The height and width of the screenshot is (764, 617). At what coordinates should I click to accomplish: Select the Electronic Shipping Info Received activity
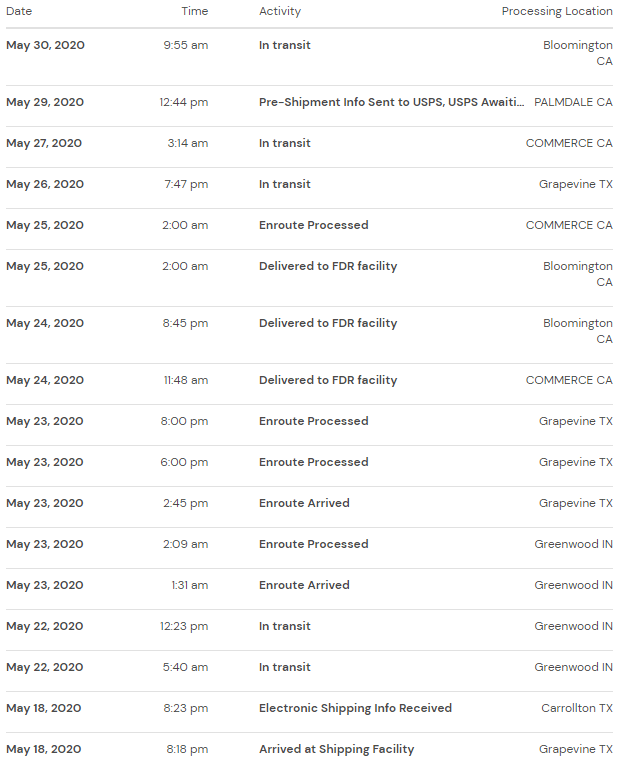355,708
